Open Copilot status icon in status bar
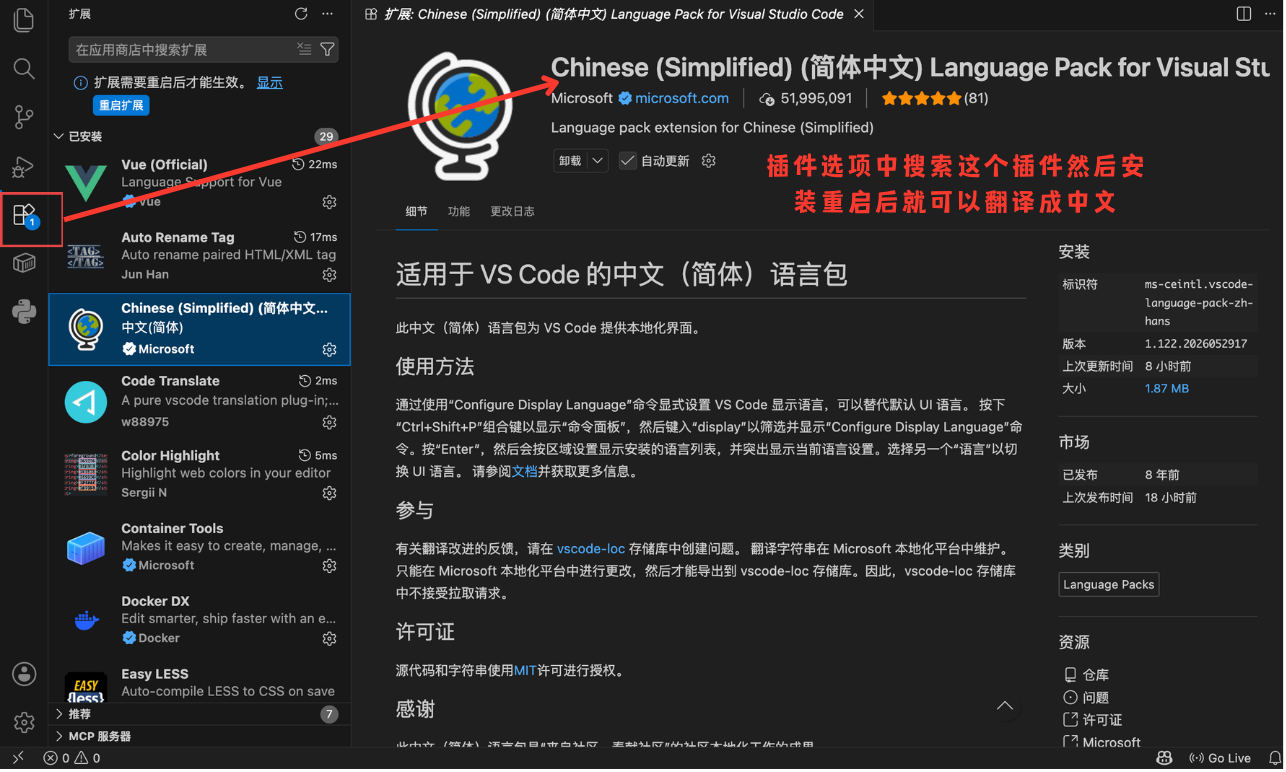 [x=1164, y=759]
